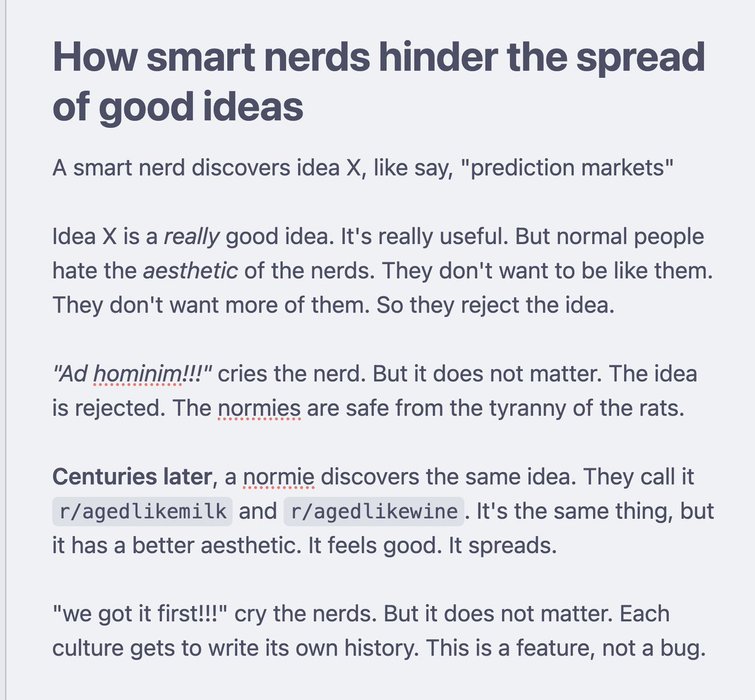Click the phrase 'tyranny of the rats'
This screenshot has width=755, height=700.
coord(586,408)
